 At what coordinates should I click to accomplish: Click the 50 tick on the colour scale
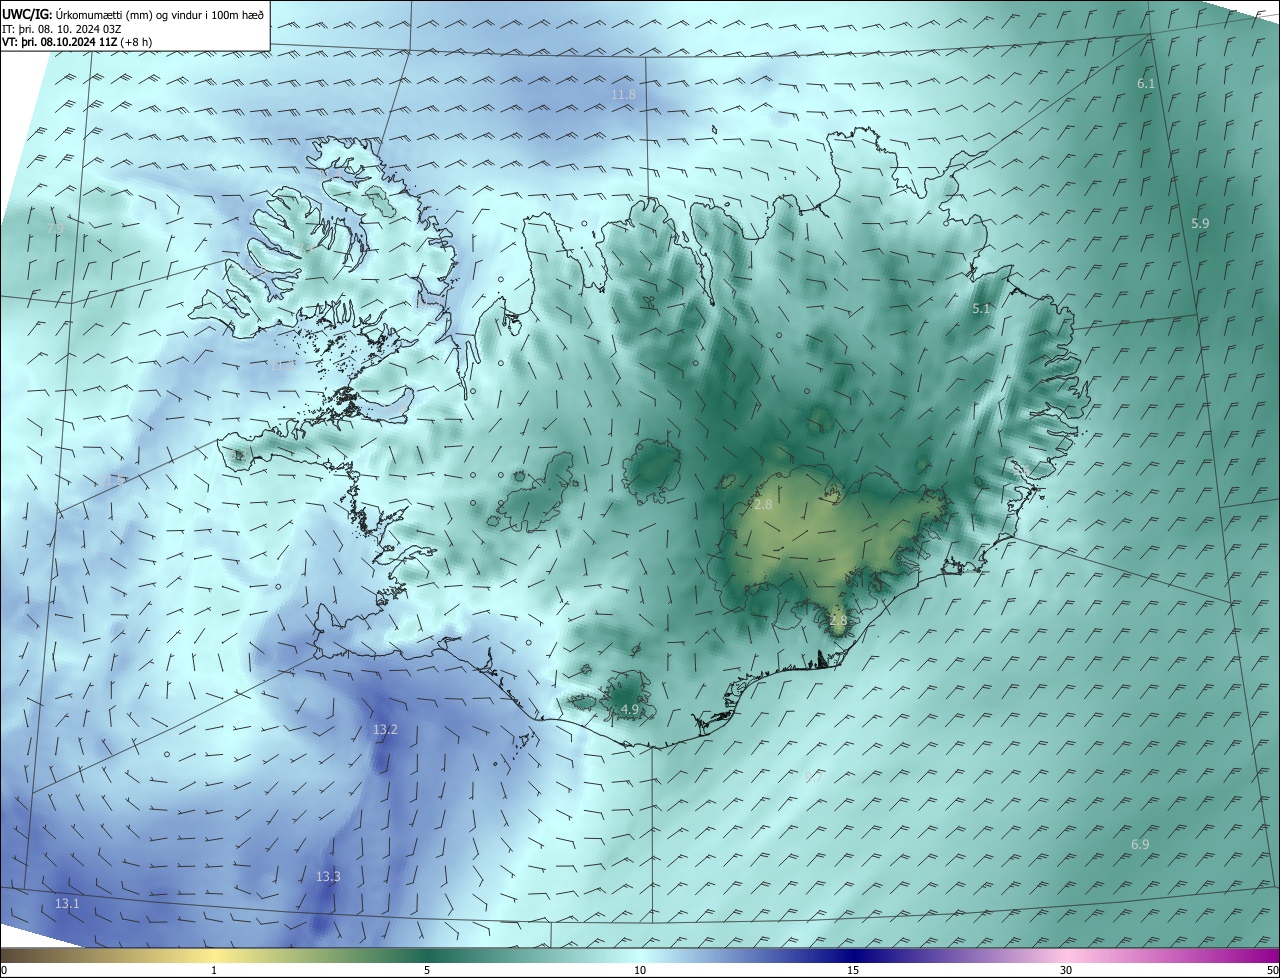point(1272,970)
